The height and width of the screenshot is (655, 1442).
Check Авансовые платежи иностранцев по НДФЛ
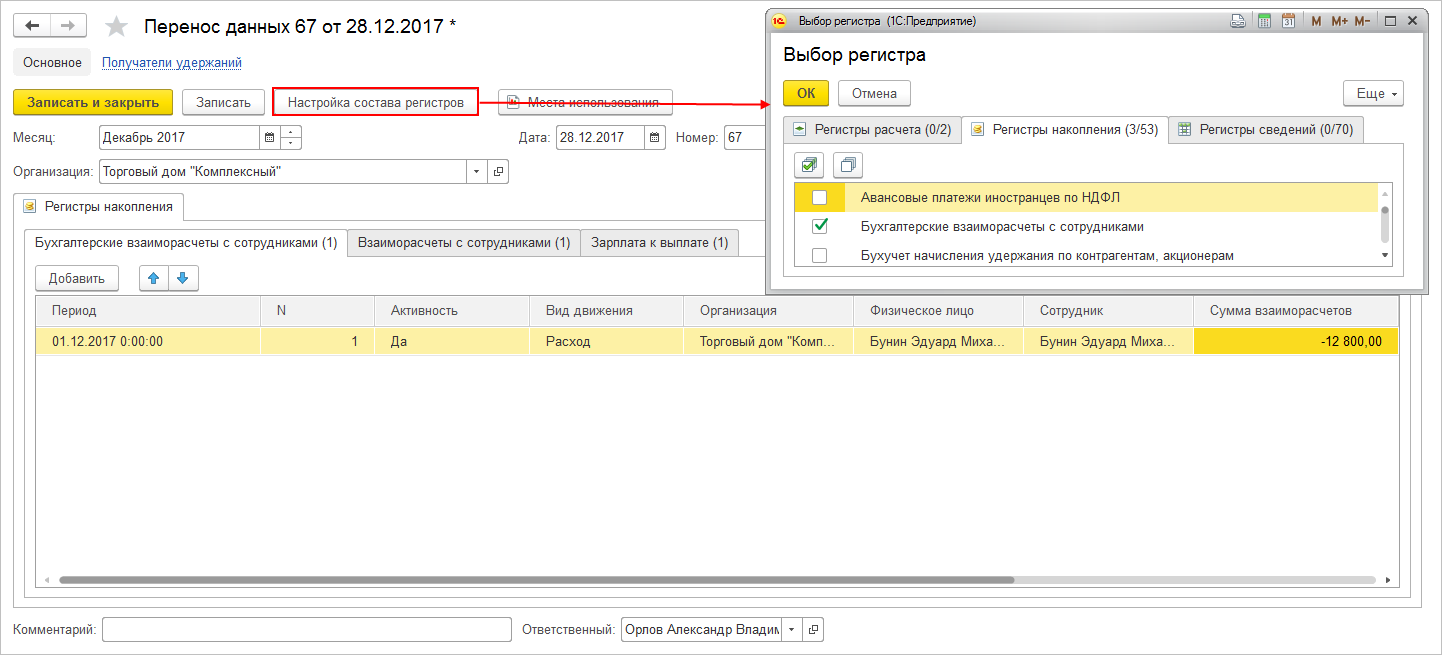click(820, 197)
